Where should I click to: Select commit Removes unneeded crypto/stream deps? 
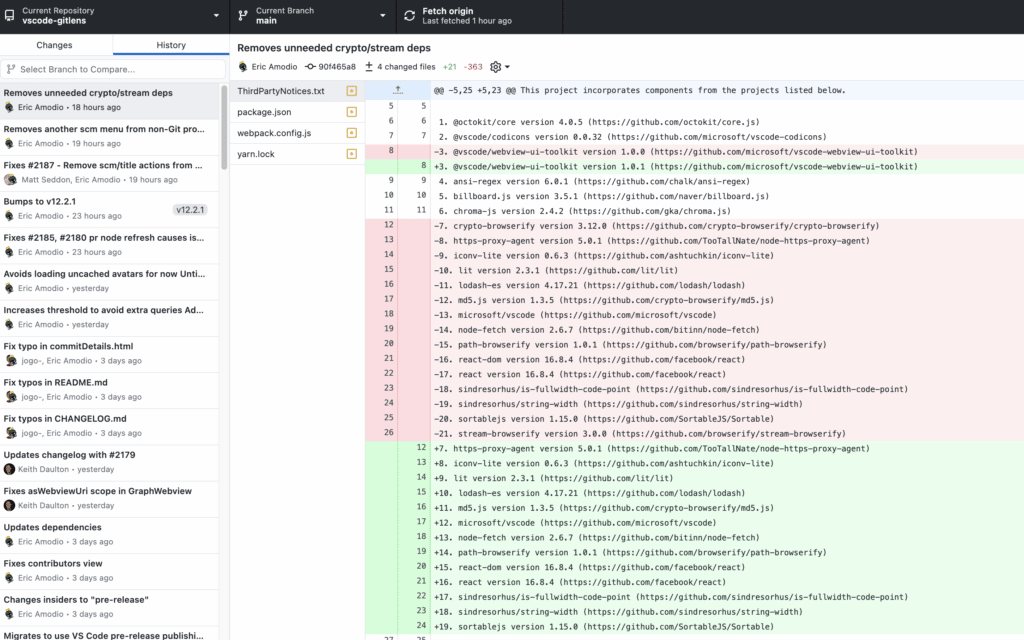click(x=109, y=100)
